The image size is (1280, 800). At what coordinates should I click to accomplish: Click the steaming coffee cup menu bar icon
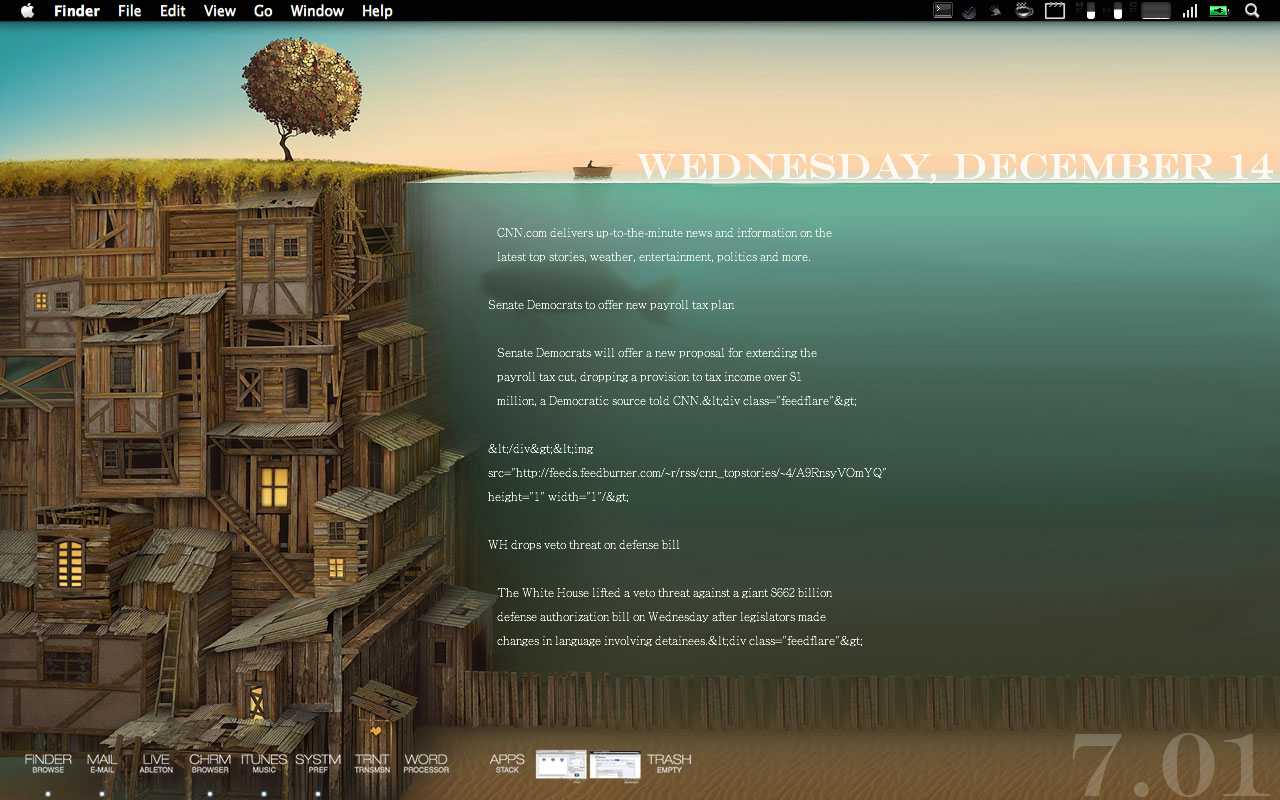[x=1024, y=11]
